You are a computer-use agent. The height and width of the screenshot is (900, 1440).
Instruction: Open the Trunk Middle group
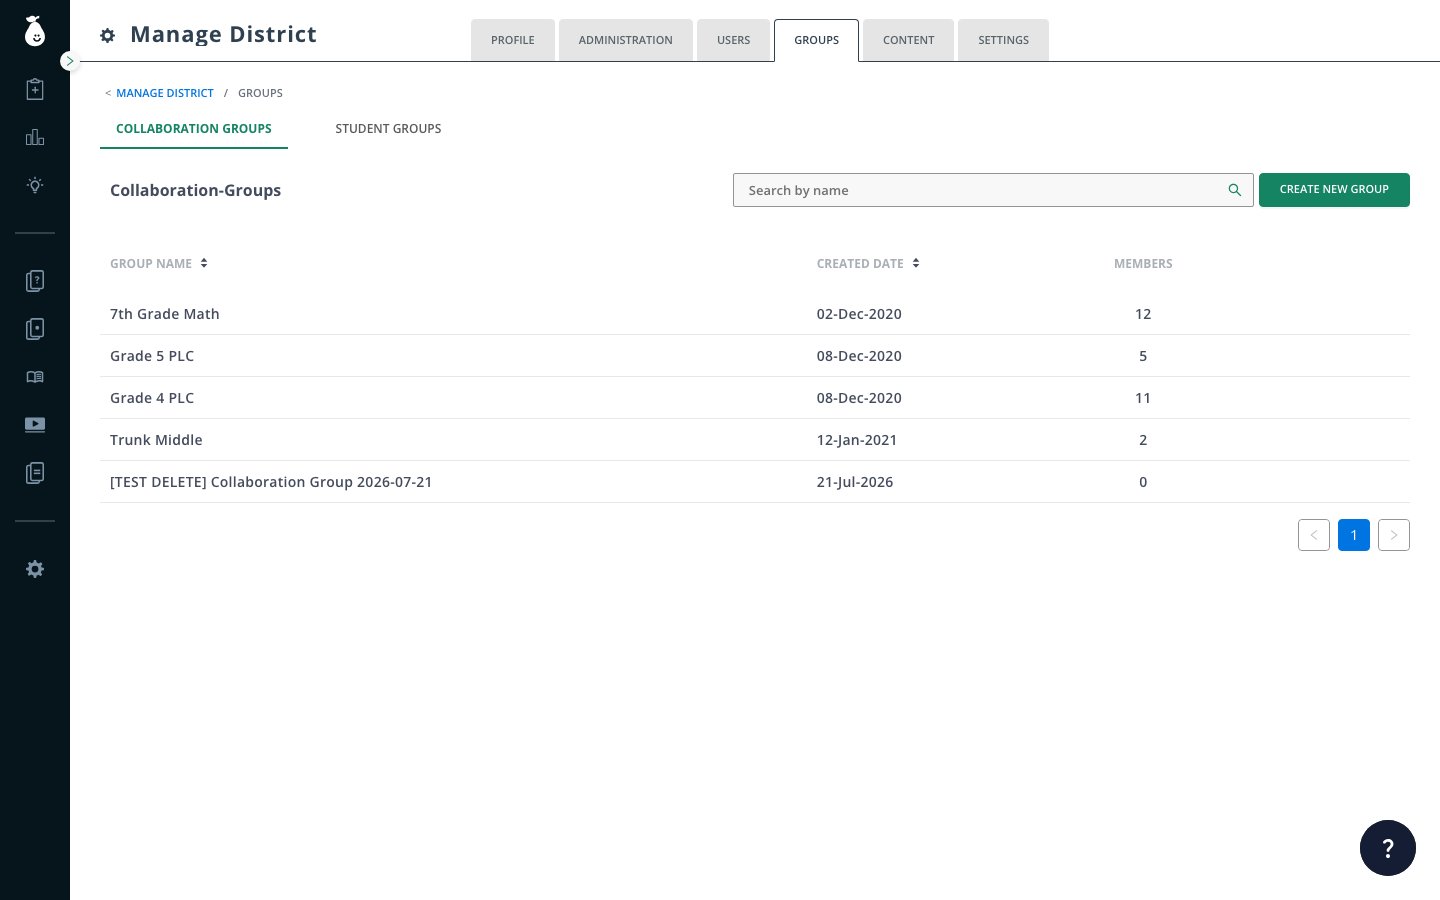755,440
